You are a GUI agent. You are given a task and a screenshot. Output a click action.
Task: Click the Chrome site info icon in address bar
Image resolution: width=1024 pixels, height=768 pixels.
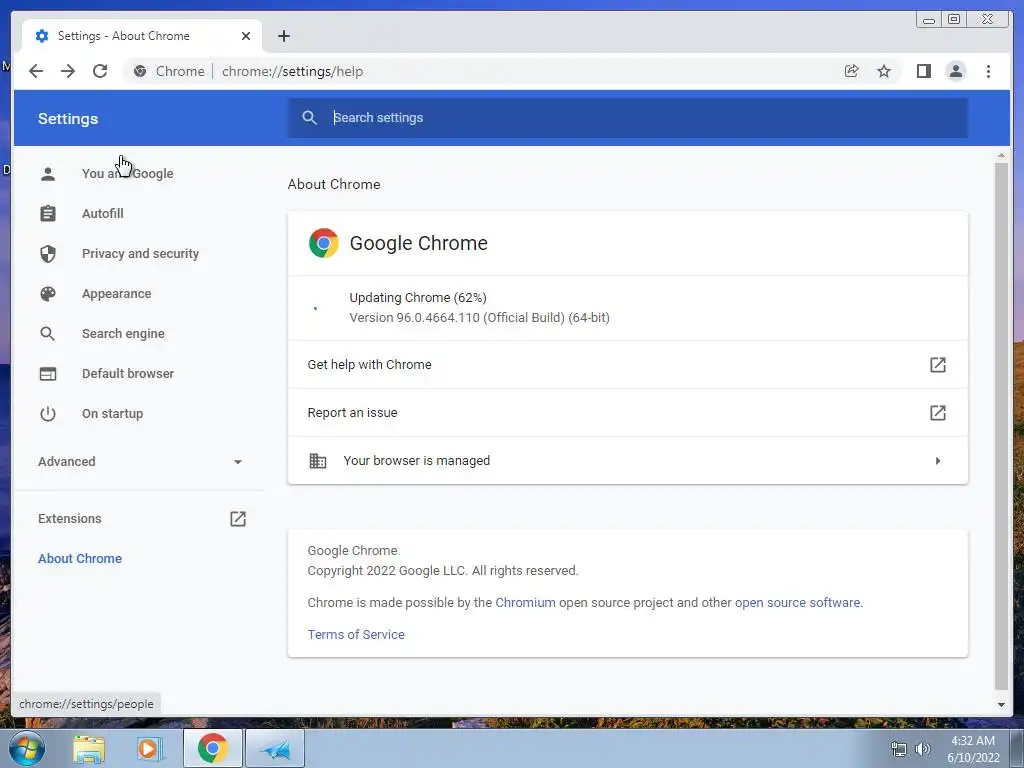140,71
